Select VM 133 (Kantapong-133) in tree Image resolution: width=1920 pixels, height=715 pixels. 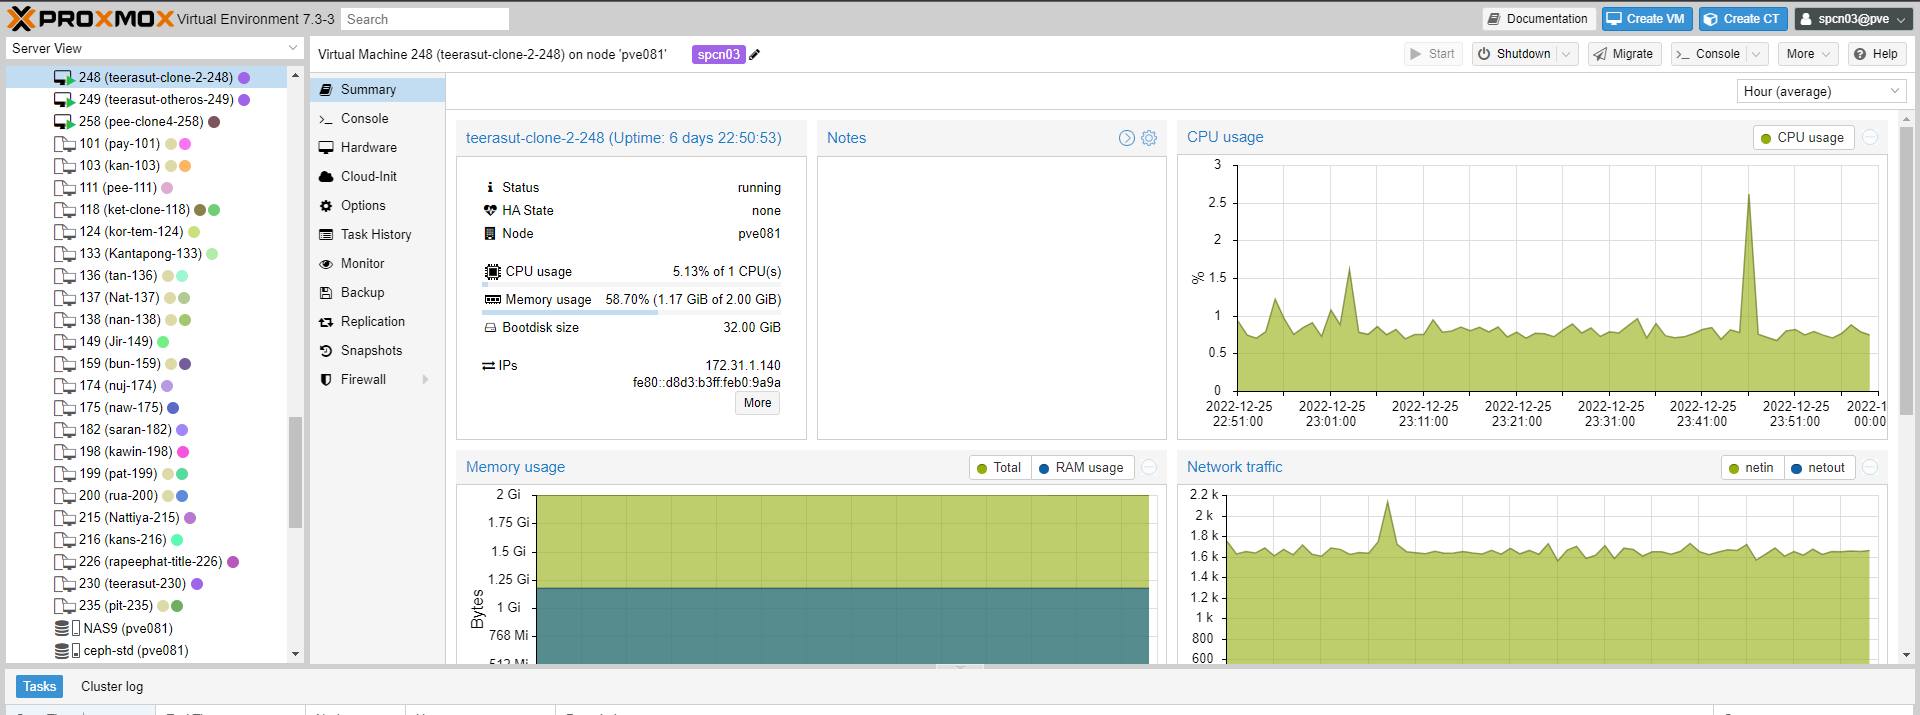147,253
